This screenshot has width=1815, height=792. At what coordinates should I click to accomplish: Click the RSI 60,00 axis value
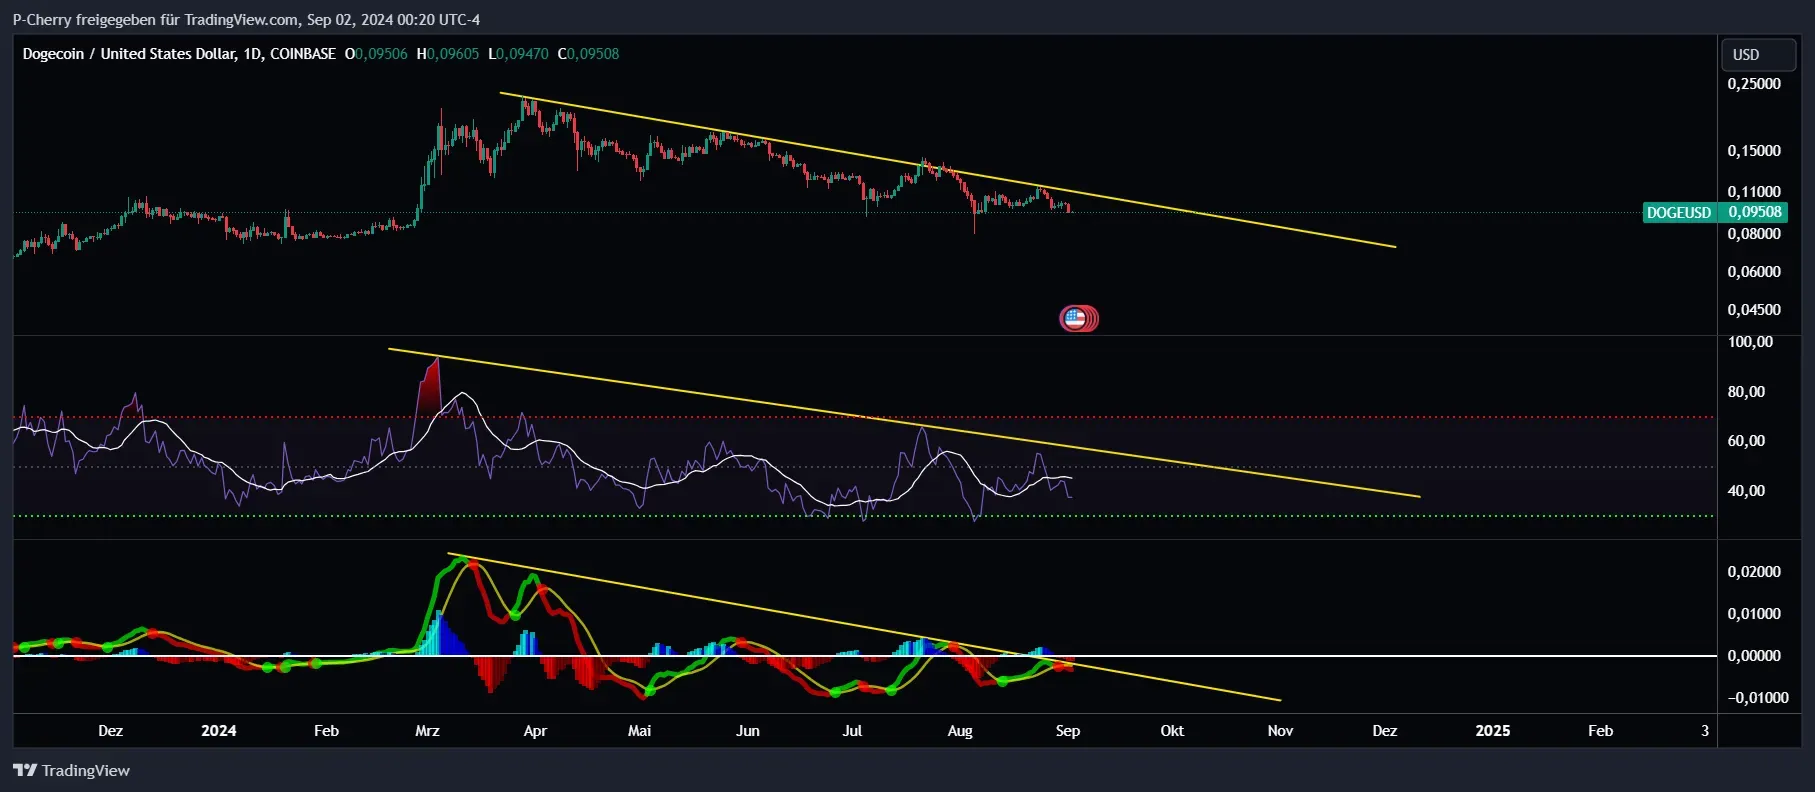(1746, 441)
